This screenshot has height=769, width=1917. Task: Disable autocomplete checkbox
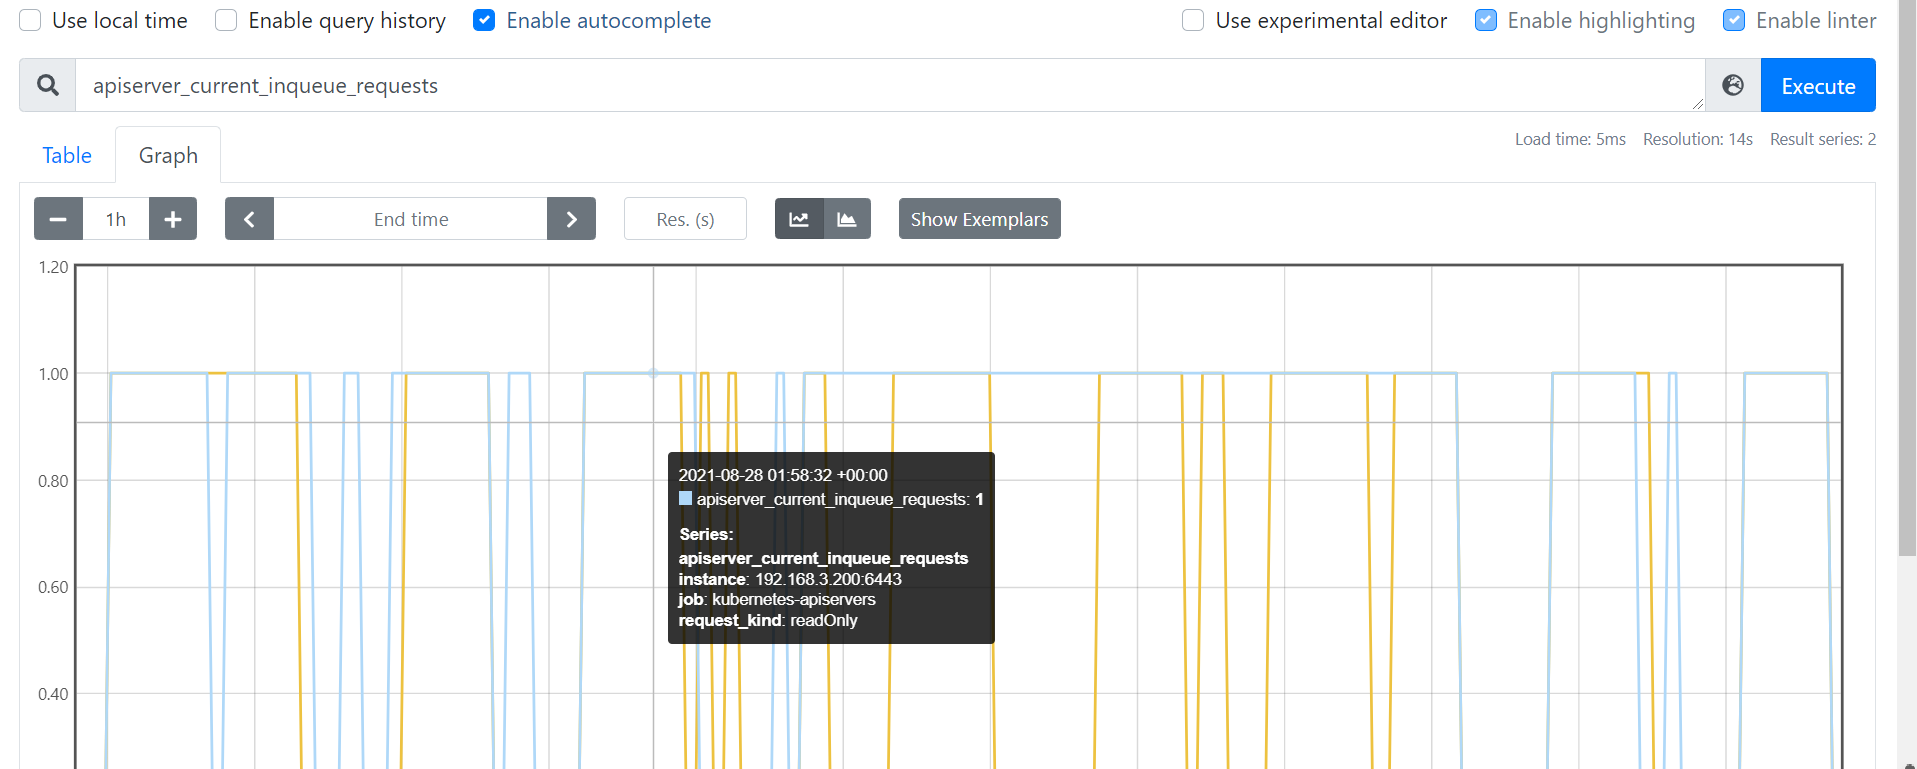tap(484, 20)
